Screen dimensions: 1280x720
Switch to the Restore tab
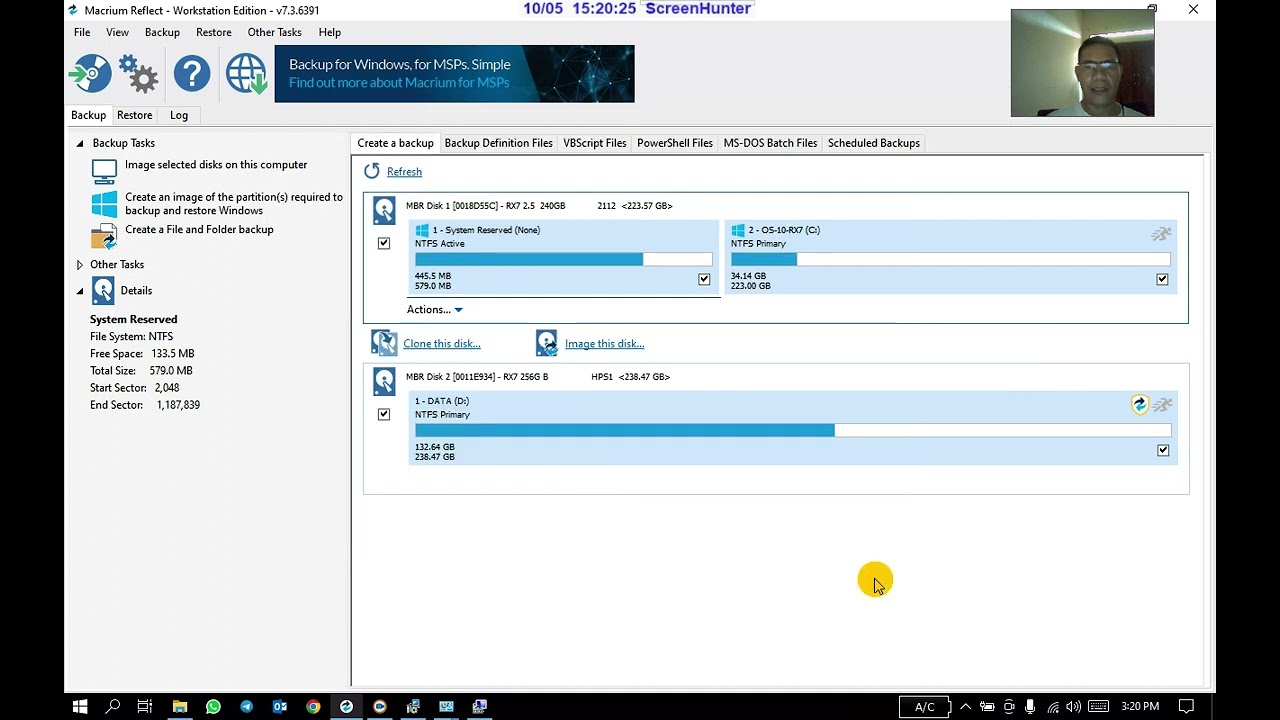(x=135, y=115)
